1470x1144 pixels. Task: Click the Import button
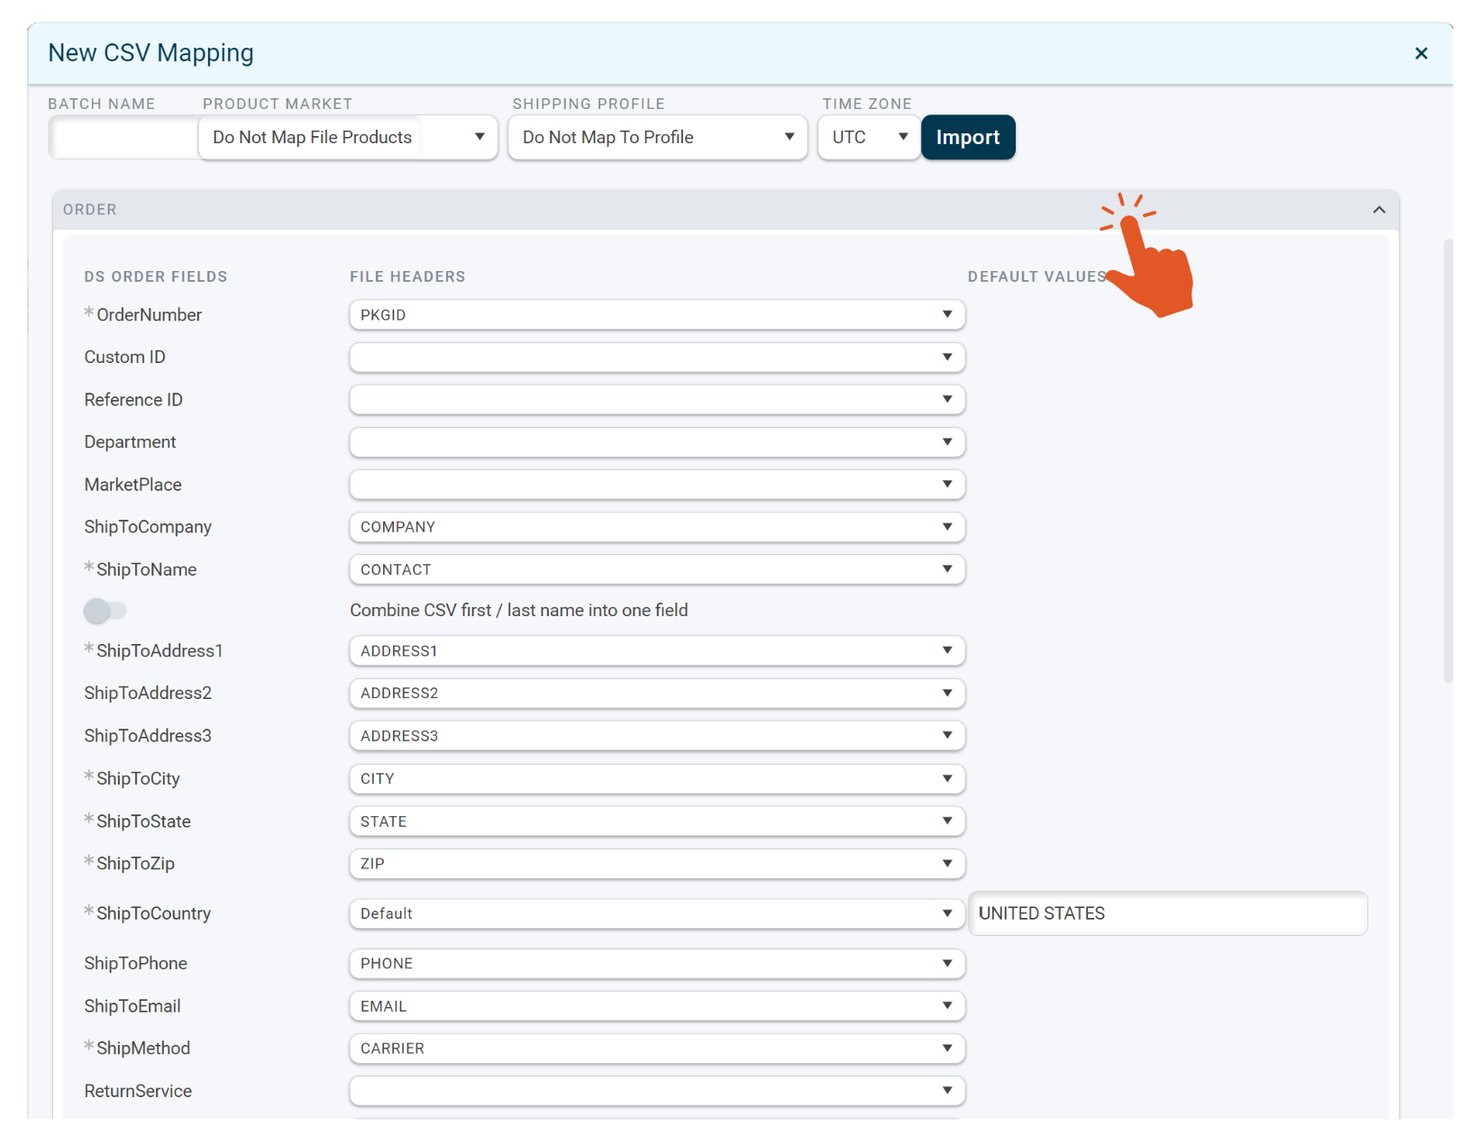967,137
